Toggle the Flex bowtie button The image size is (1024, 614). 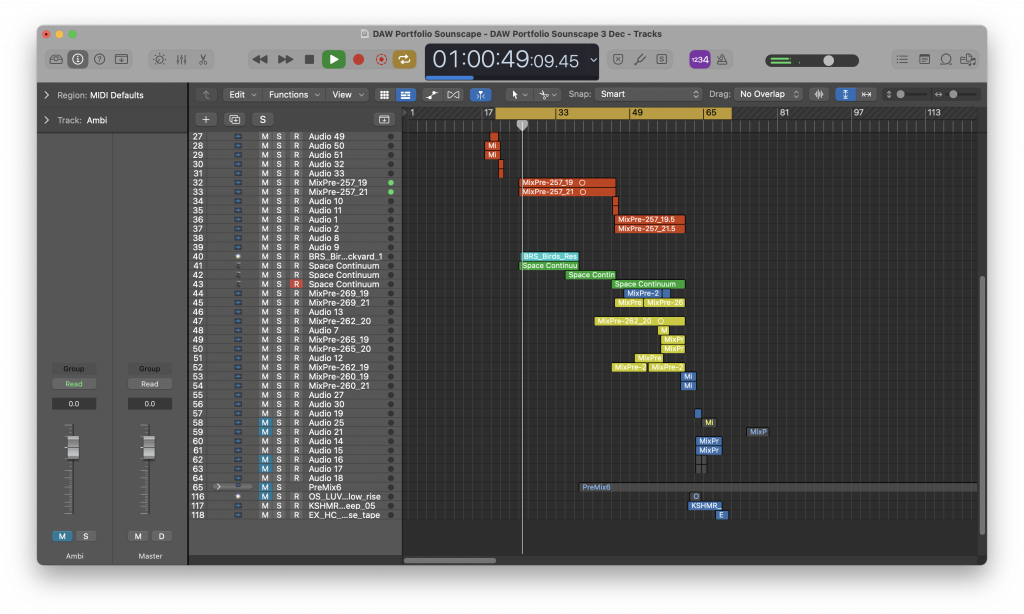tap(453, 95)
